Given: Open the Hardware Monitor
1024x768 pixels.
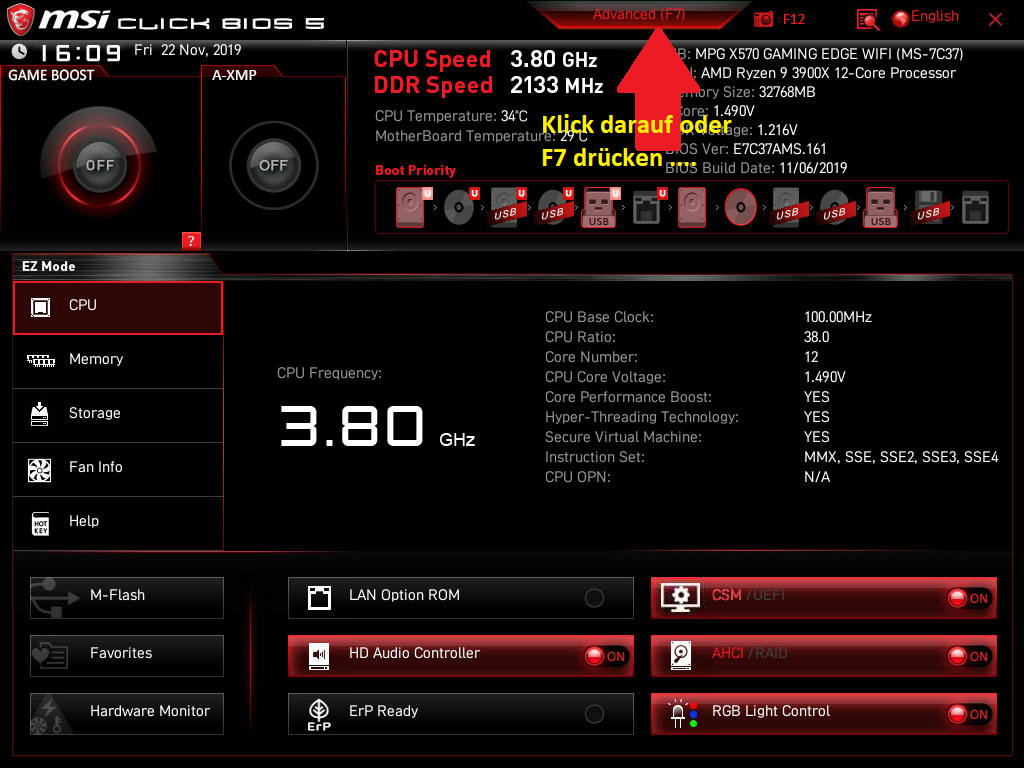Looking at the screenshot, I should point(127,714).
